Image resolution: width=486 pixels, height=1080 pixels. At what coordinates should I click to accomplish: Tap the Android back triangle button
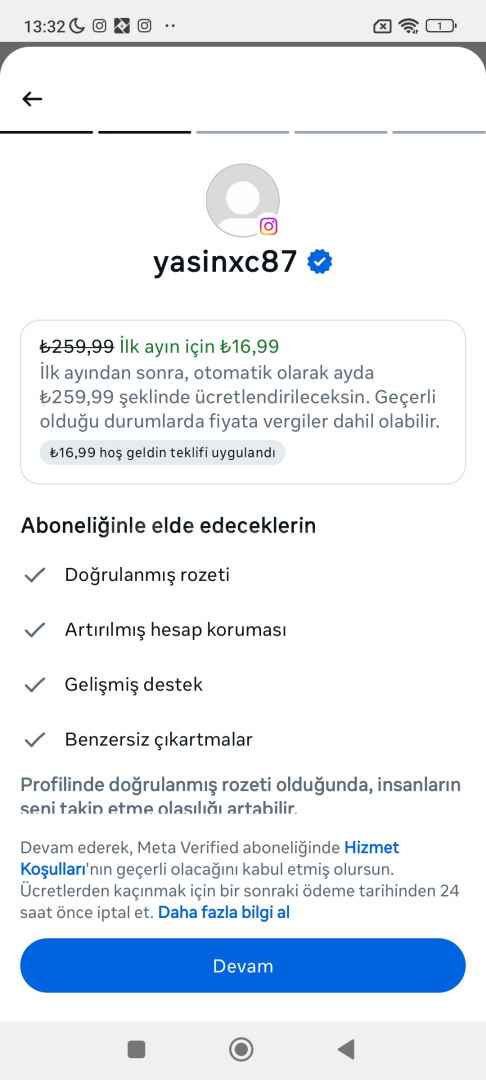click(x=346, y=1050)
